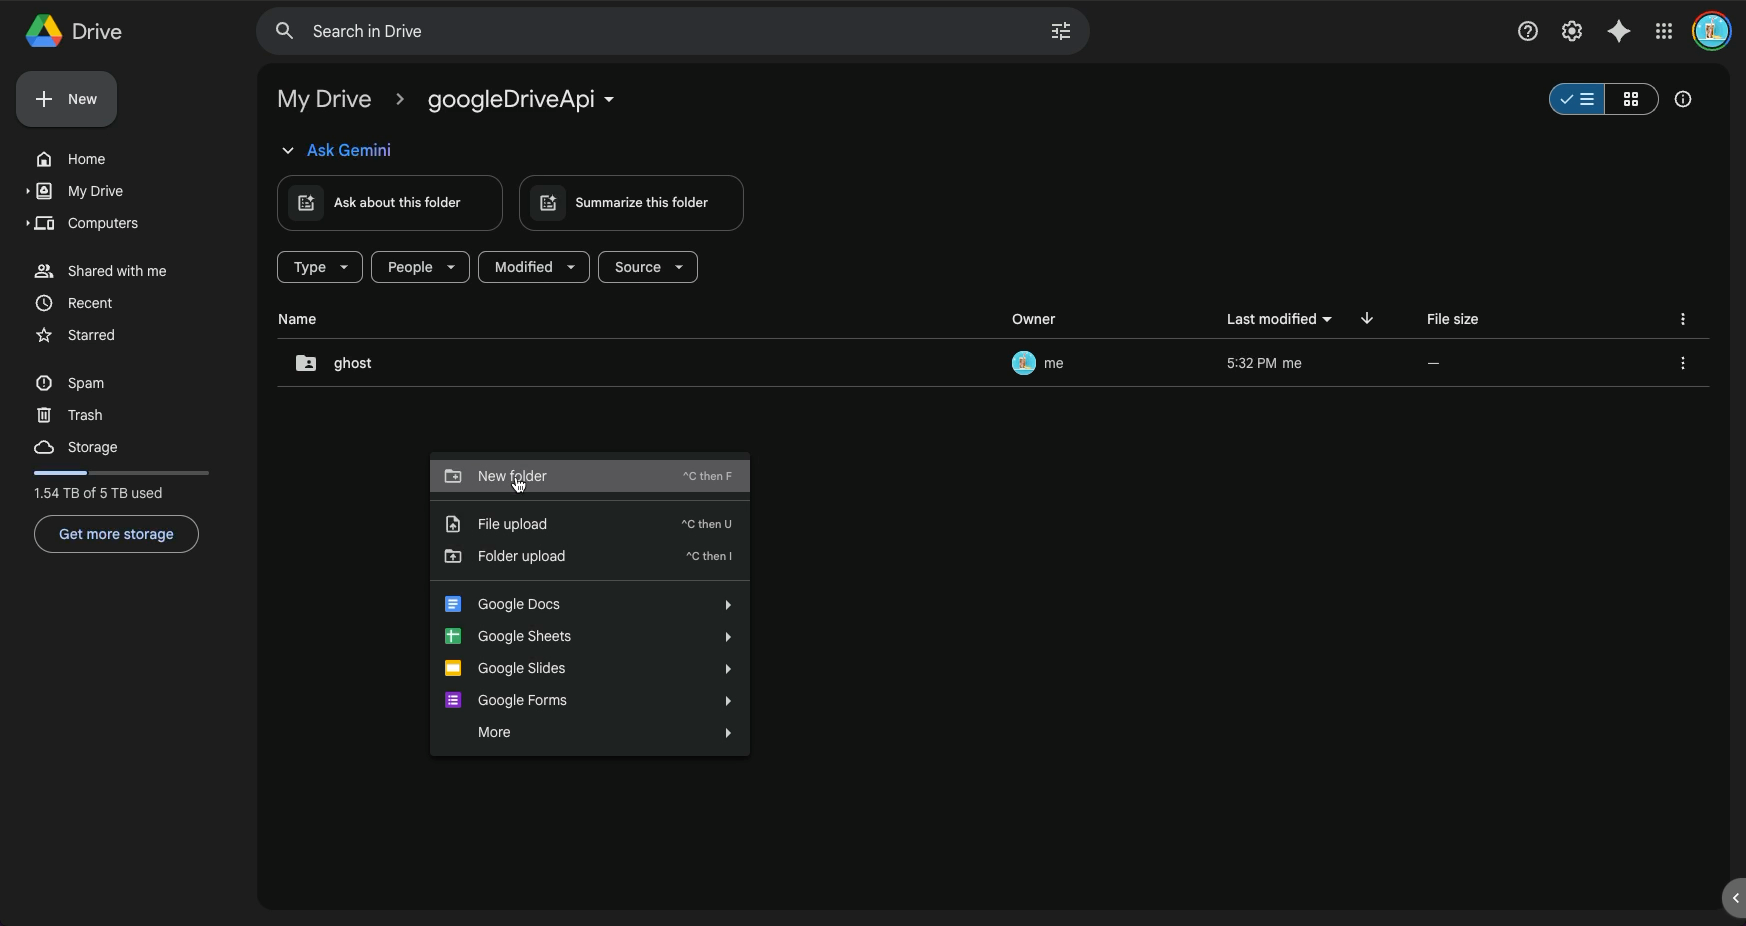
Task: Open Google Slides submenu
Action: (x=590, y=668)
